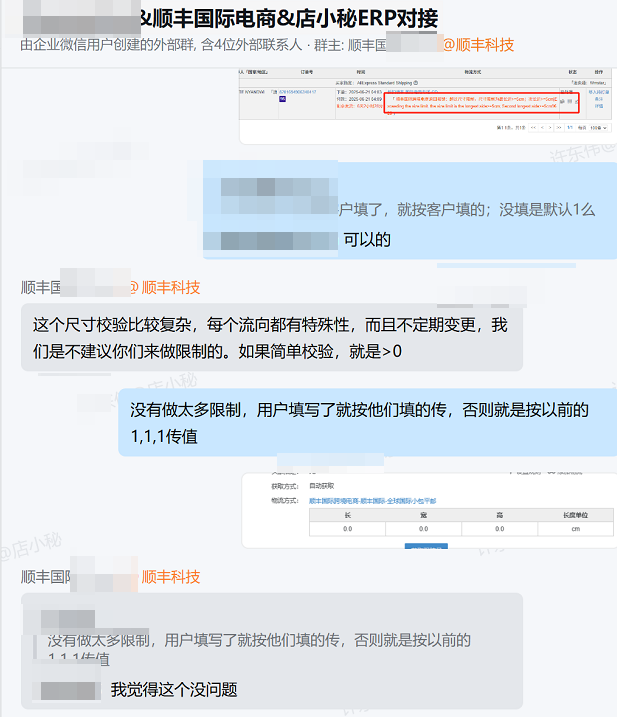Click the orange @顺丰科技 tag in the header

[x=479, y=45]
